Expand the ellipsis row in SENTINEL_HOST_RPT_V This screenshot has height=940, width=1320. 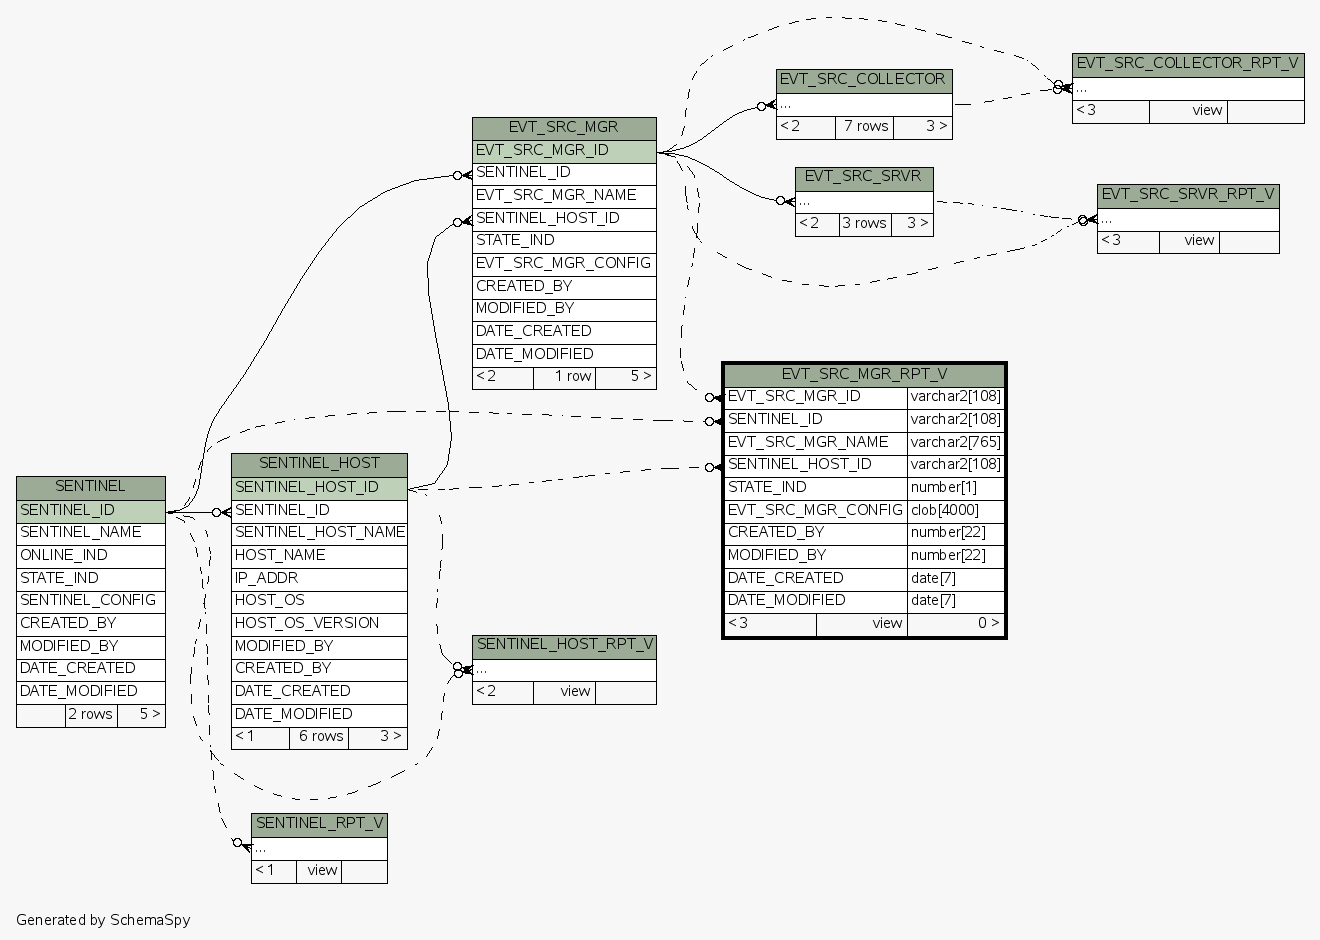[x=564, y=669]
